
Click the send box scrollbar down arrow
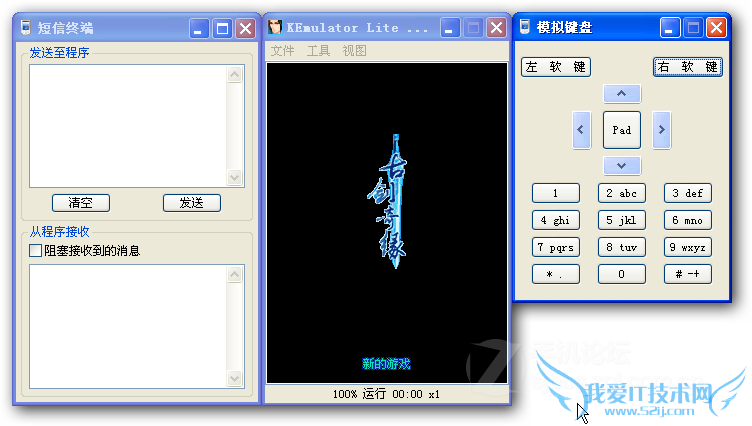pos(235,177)
